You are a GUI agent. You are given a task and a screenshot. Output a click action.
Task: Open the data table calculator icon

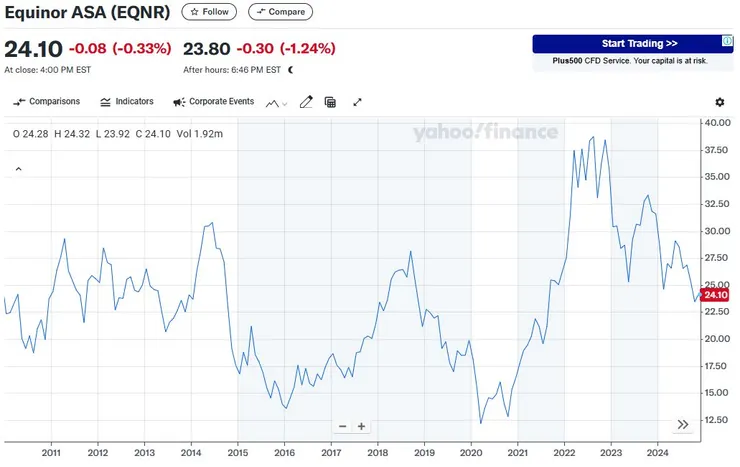tap(330, 102)
